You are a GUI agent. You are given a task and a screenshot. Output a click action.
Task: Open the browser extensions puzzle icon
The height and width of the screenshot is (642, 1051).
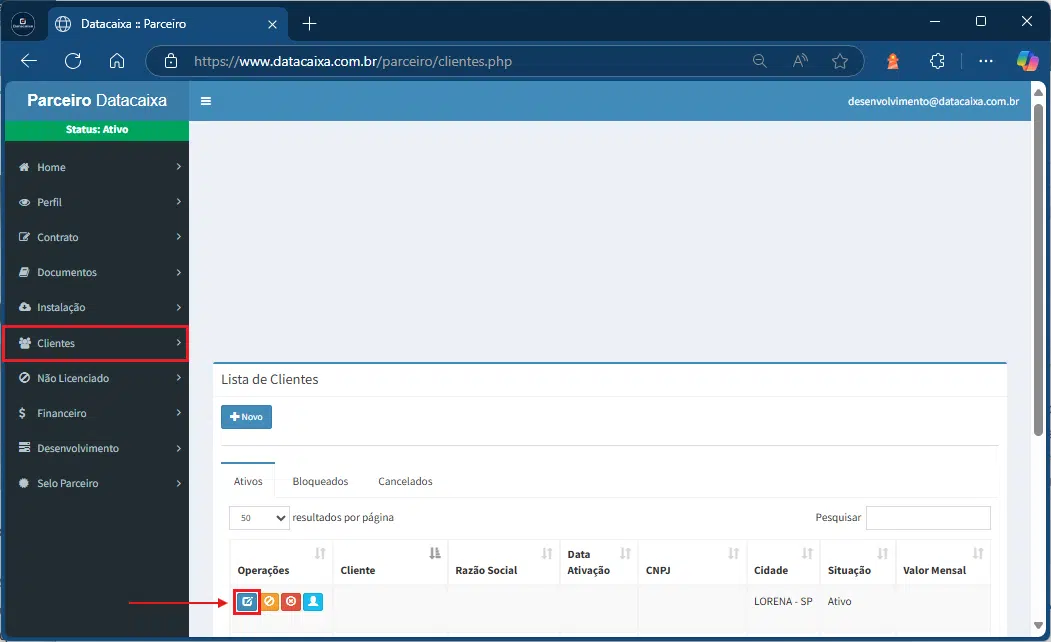coord(937,62)
